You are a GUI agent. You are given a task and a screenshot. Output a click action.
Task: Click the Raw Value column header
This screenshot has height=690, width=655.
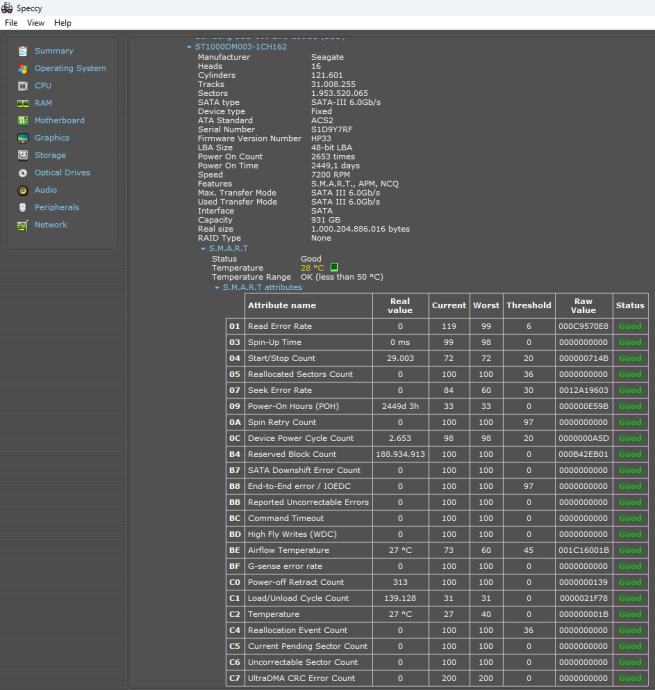point(583,305)
